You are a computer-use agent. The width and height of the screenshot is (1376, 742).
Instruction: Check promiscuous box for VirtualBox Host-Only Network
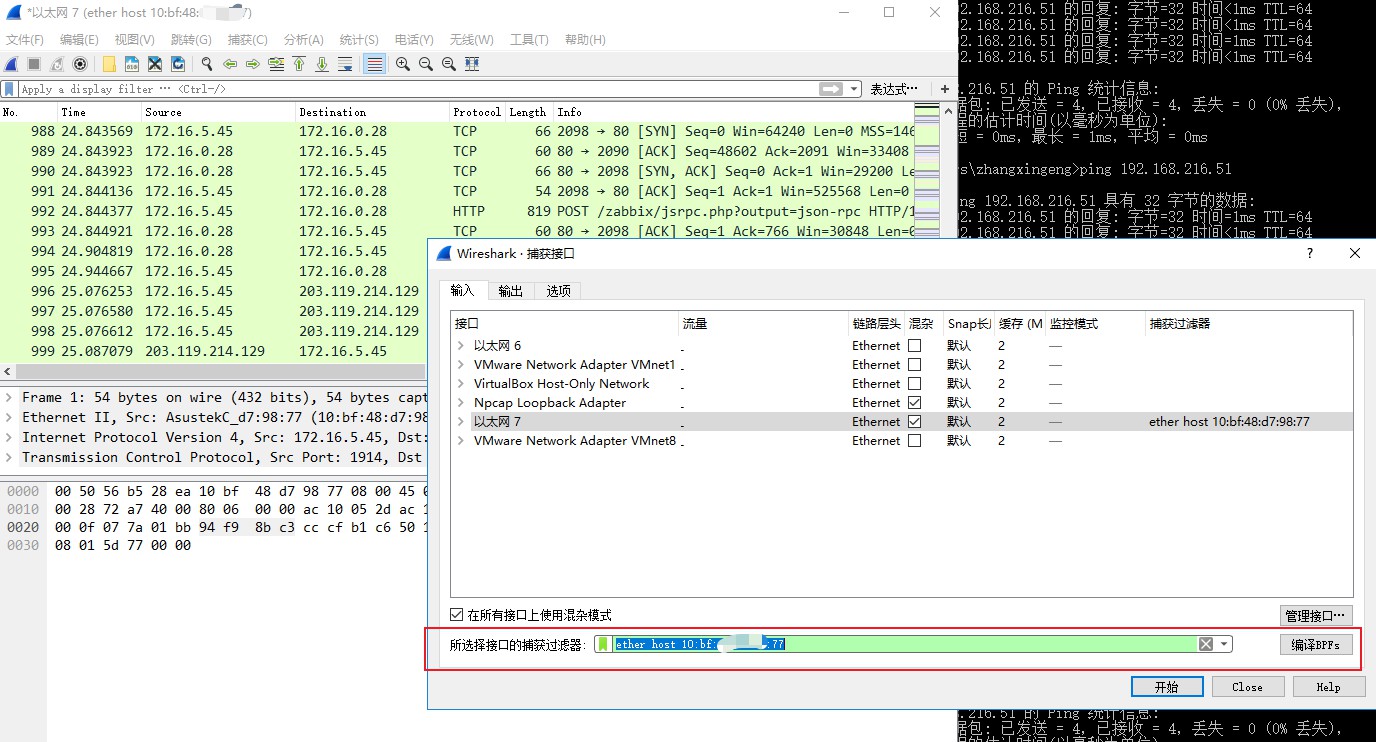914,384
